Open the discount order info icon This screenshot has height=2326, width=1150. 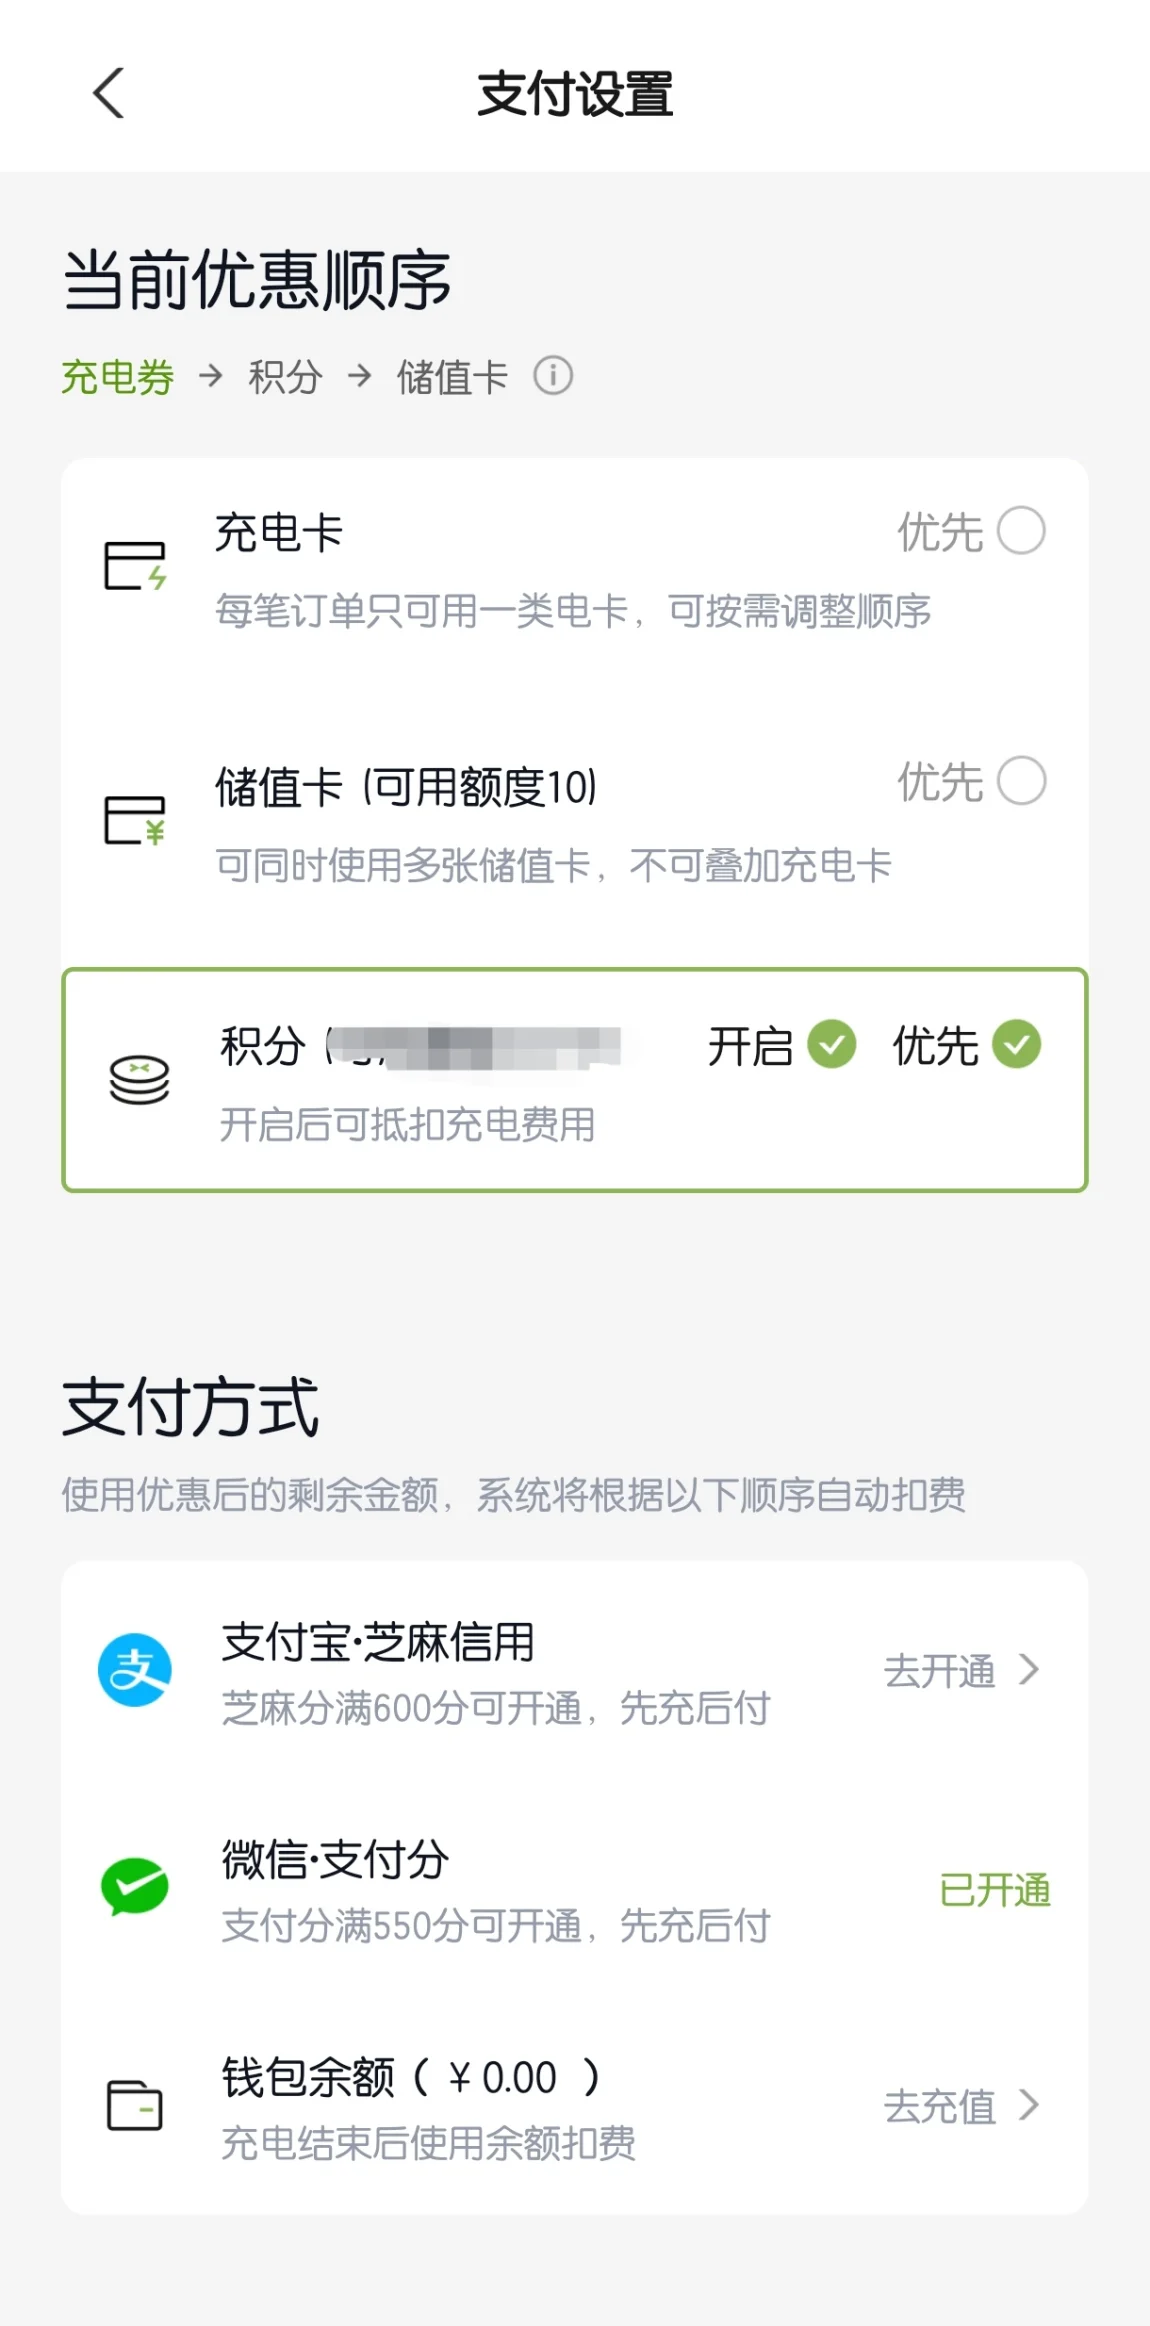click(553, 376)
